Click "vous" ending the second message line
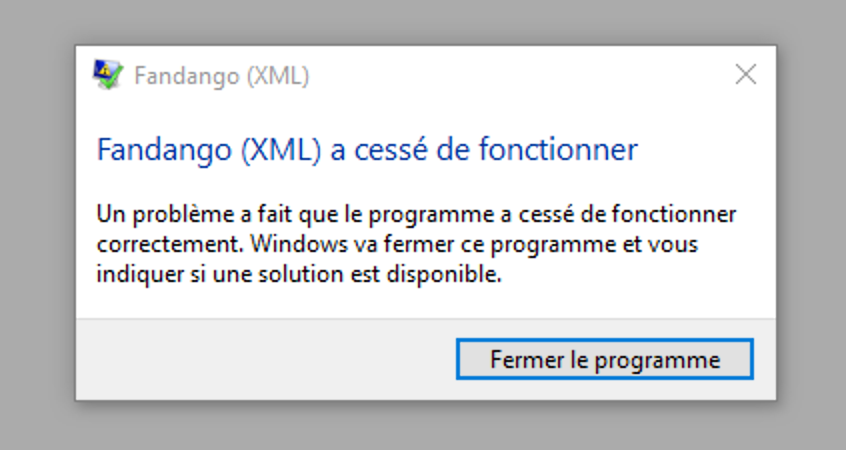This screenshot has width=846, height=450. click(x=675, y=244)
